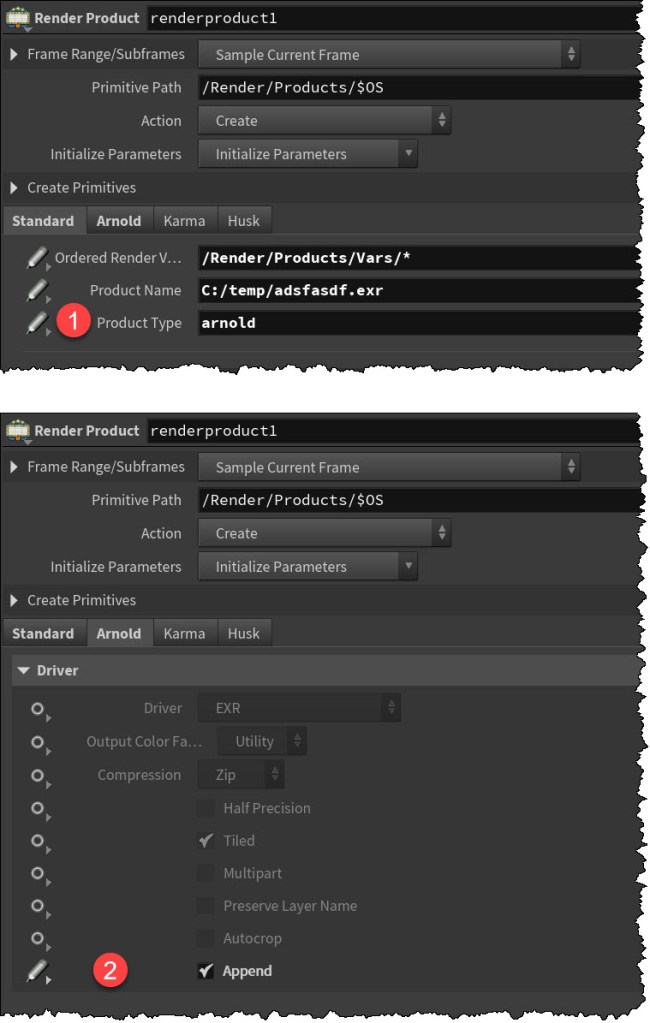This screenshot has height=1023, width=650.
Task: Toggle the Tiled checkbox
Action: (206, 841)
